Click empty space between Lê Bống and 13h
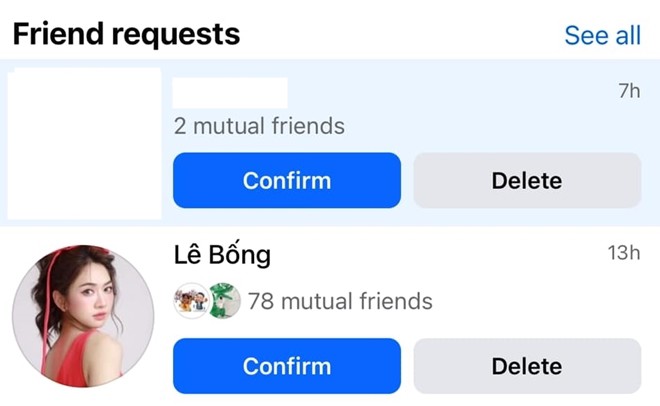Screen dimensions: 660x406 point(439,254)
